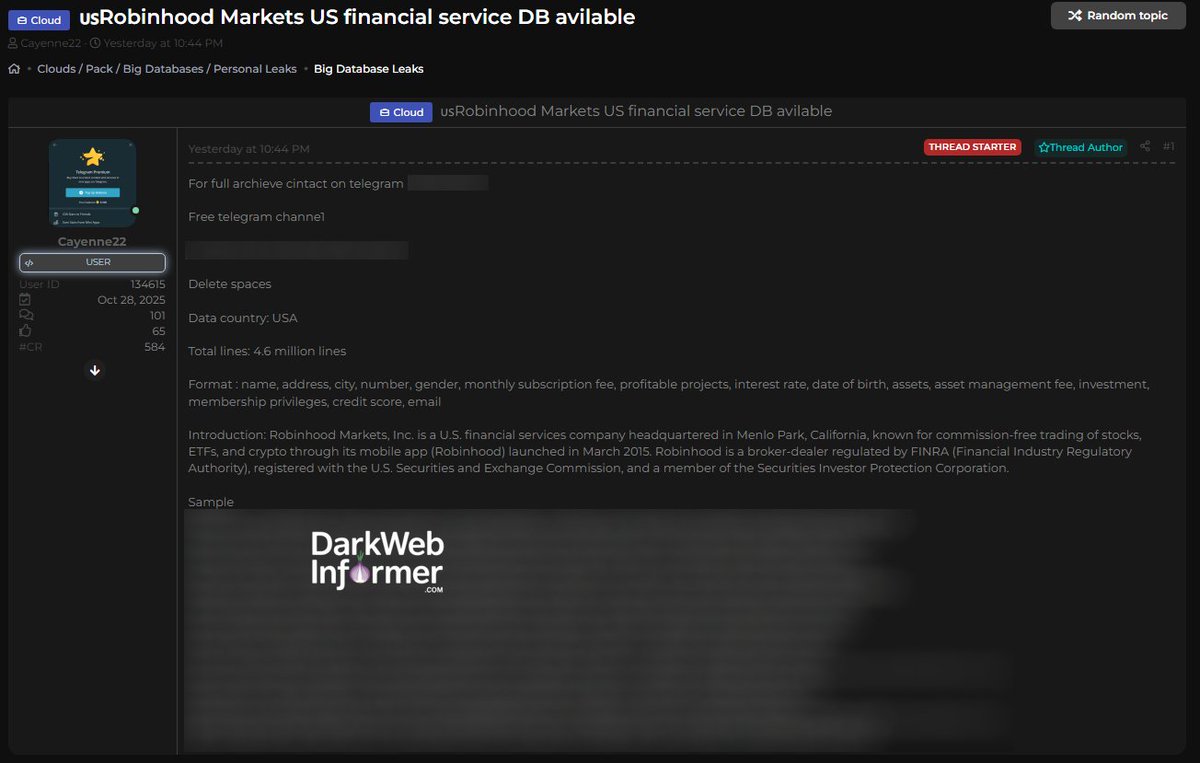Click Yesterday at 10:44 PM under title
Viewport: 1200px width, 763px height.
pyautogui.click(x=163, y=43)
